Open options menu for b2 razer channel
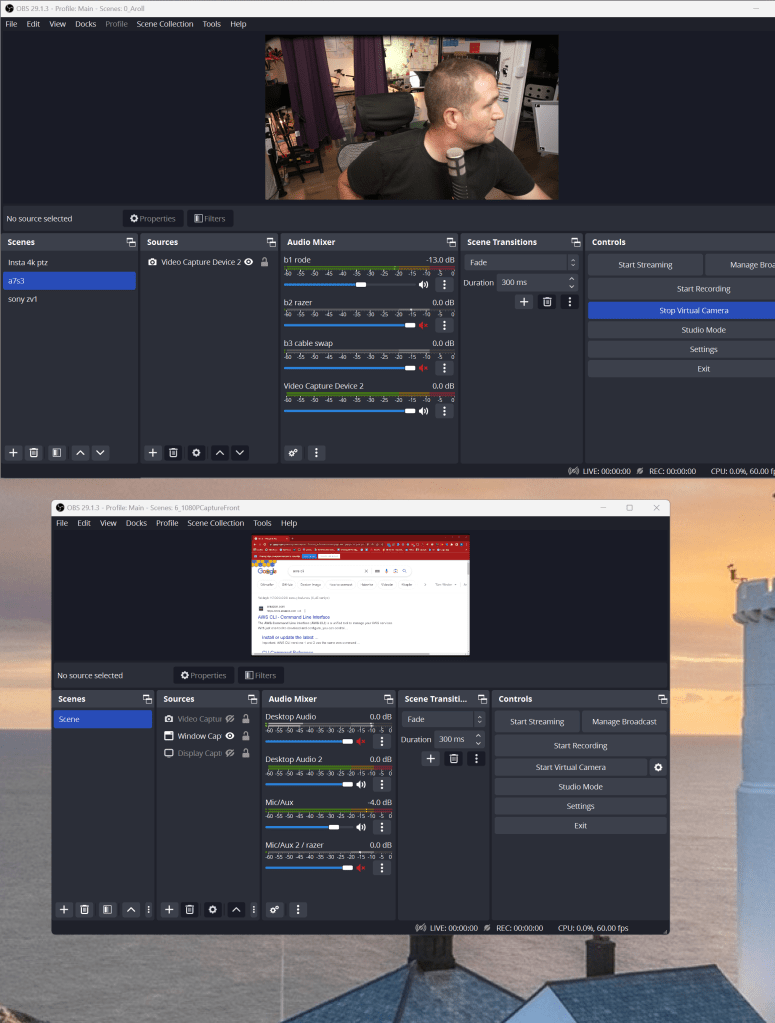Screen dimensions: 775x1023 [444, 325]
